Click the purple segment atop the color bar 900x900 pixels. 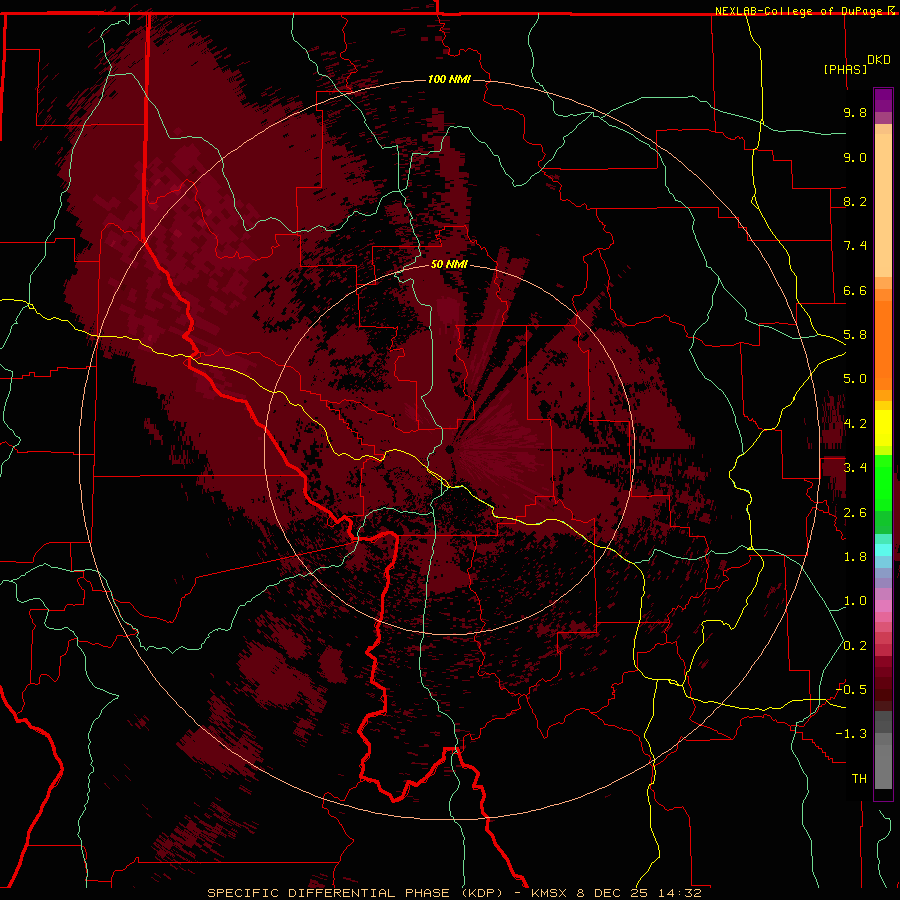(x=883, y=100)
